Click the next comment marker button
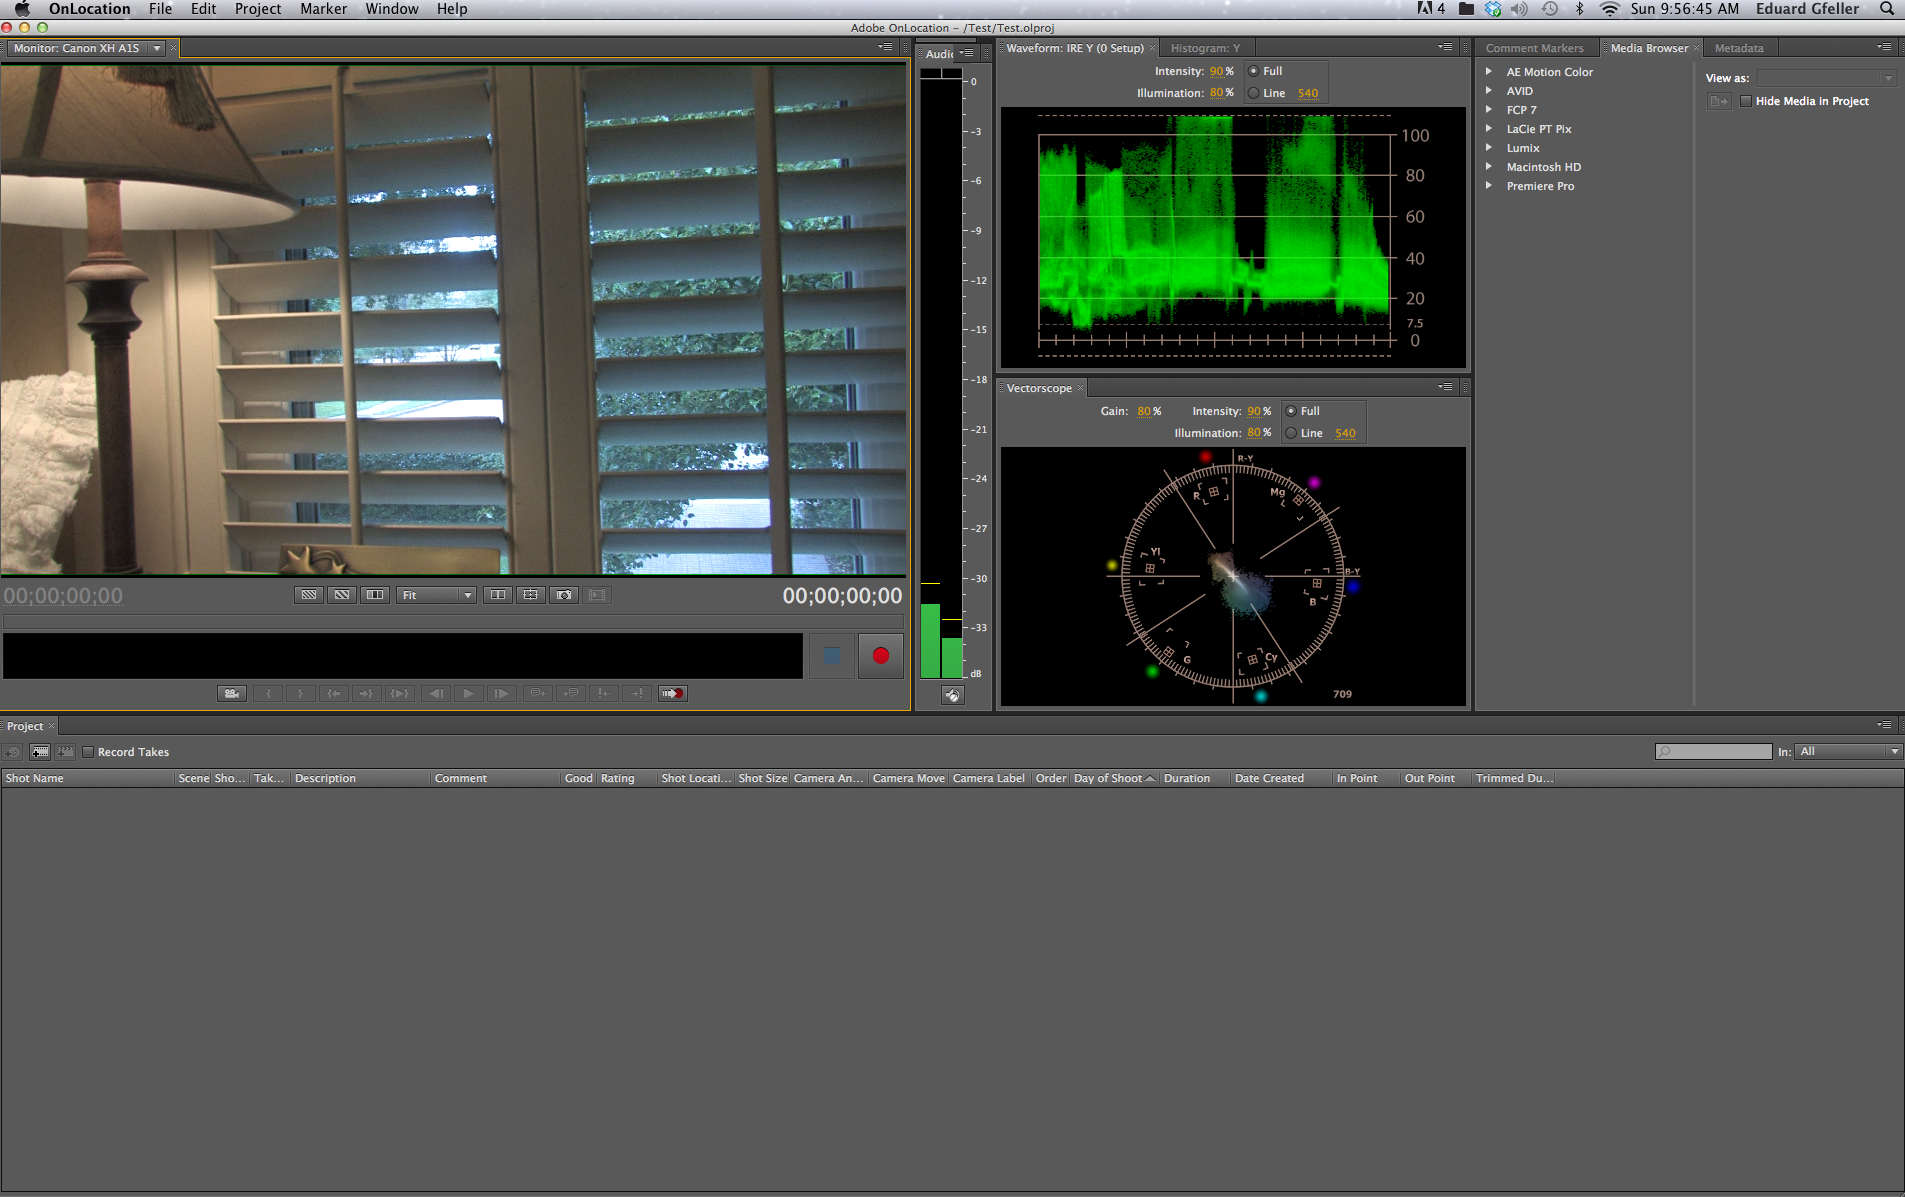The width and height of the screenshot is (1905, 1197). coord(571,693)
